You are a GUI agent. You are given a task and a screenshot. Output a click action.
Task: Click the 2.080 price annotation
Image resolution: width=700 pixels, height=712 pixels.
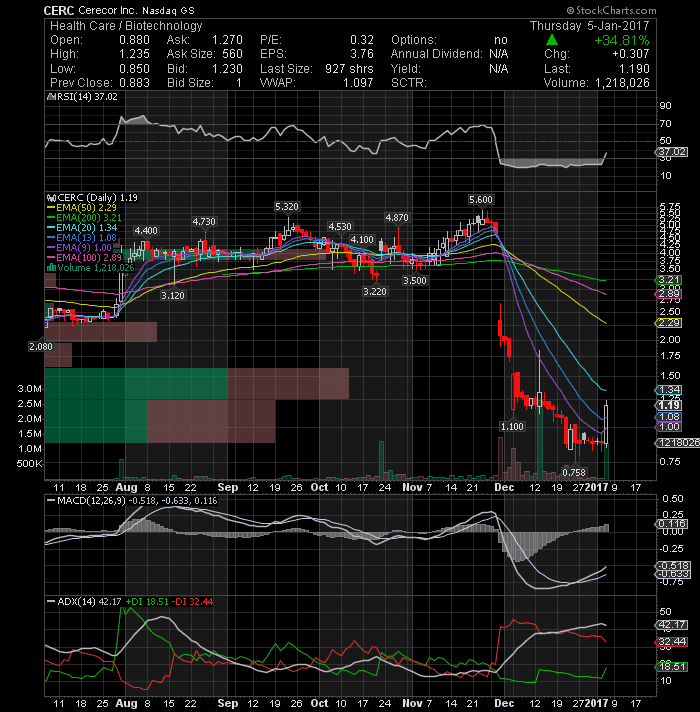coord(41,347)
